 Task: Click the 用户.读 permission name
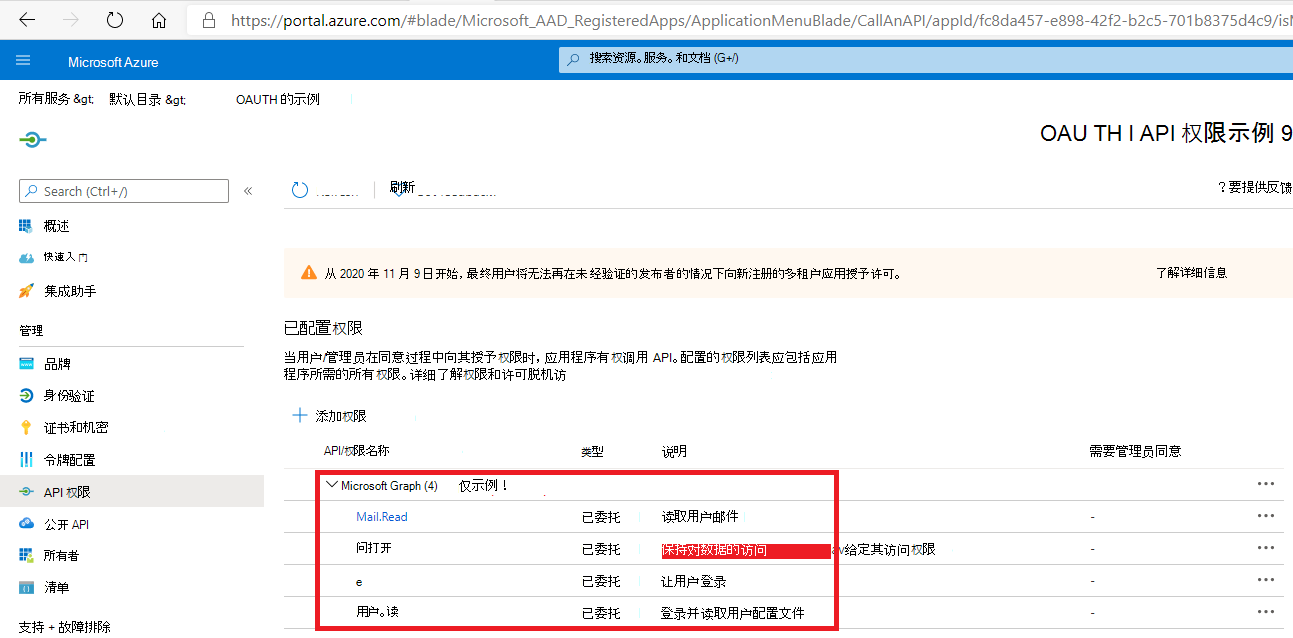(x=378, y=612)
